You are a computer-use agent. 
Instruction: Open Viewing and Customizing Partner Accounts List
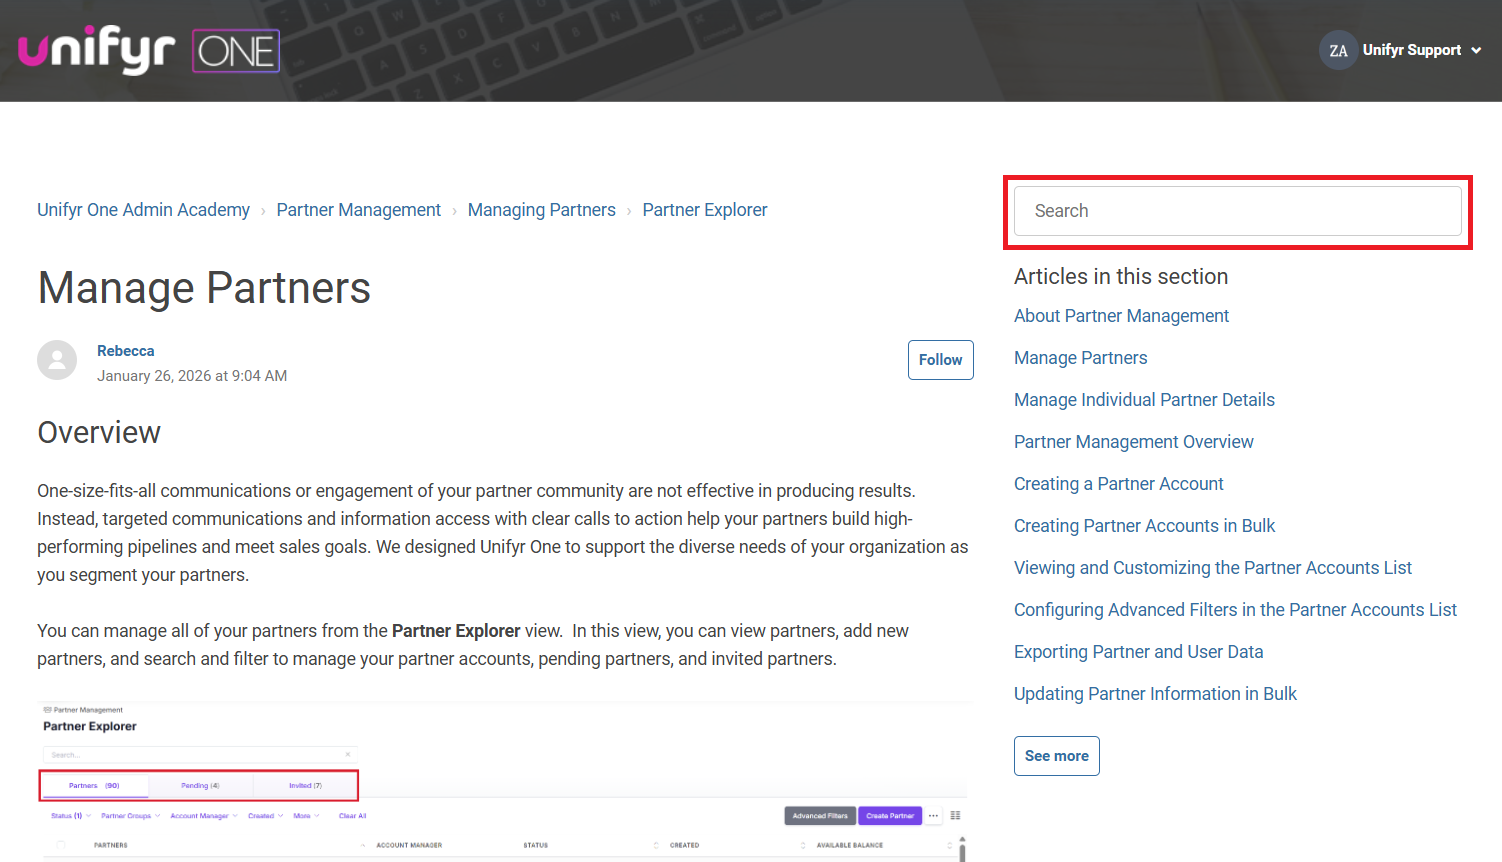[1212, 568]
